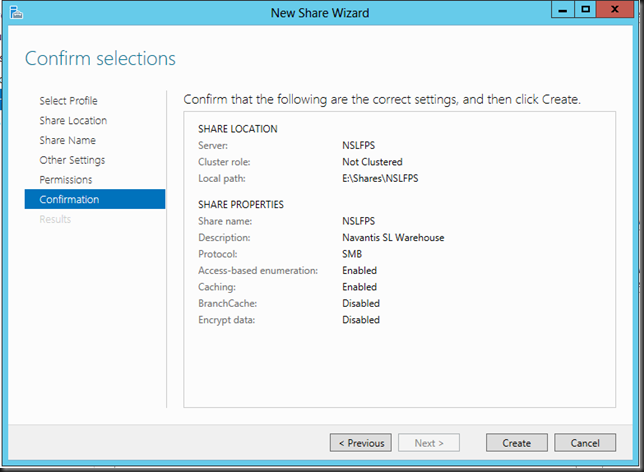644x472 pixels.
Task: Click the Not Clustered cluster role value
Action: tap(372, 162)
